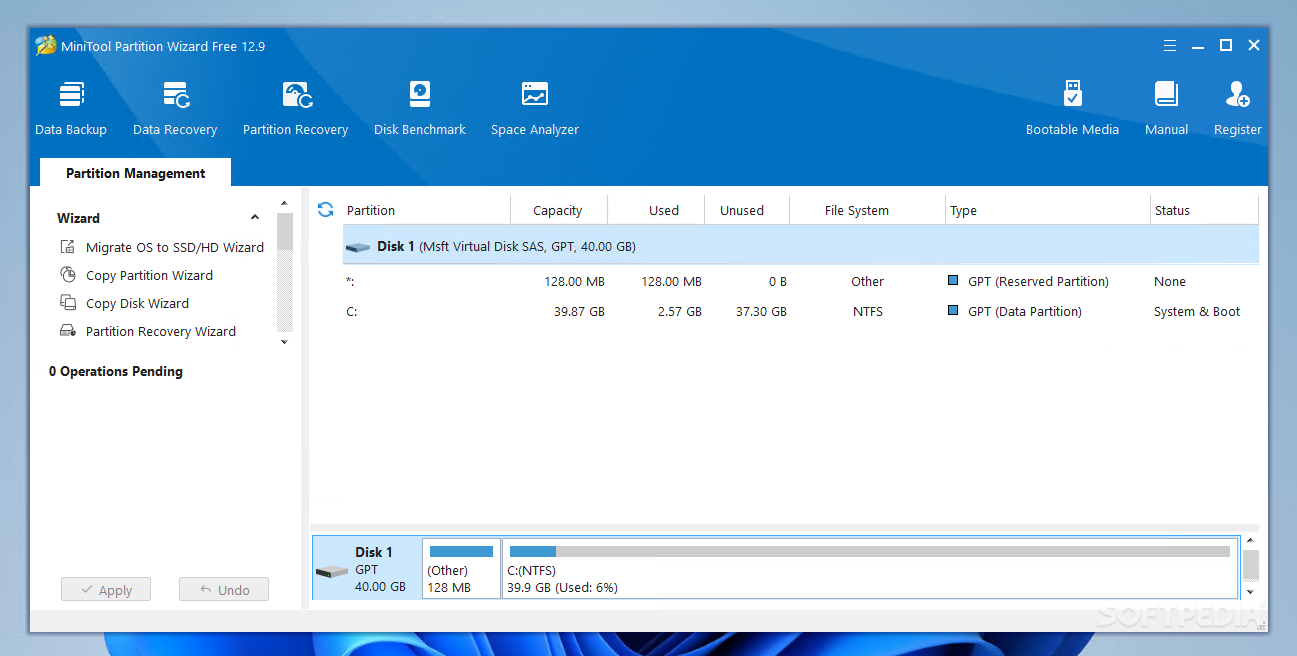Click the sidebar scroll up arrow
This screenshot has width=1297, height=656.
click(284, 204)
